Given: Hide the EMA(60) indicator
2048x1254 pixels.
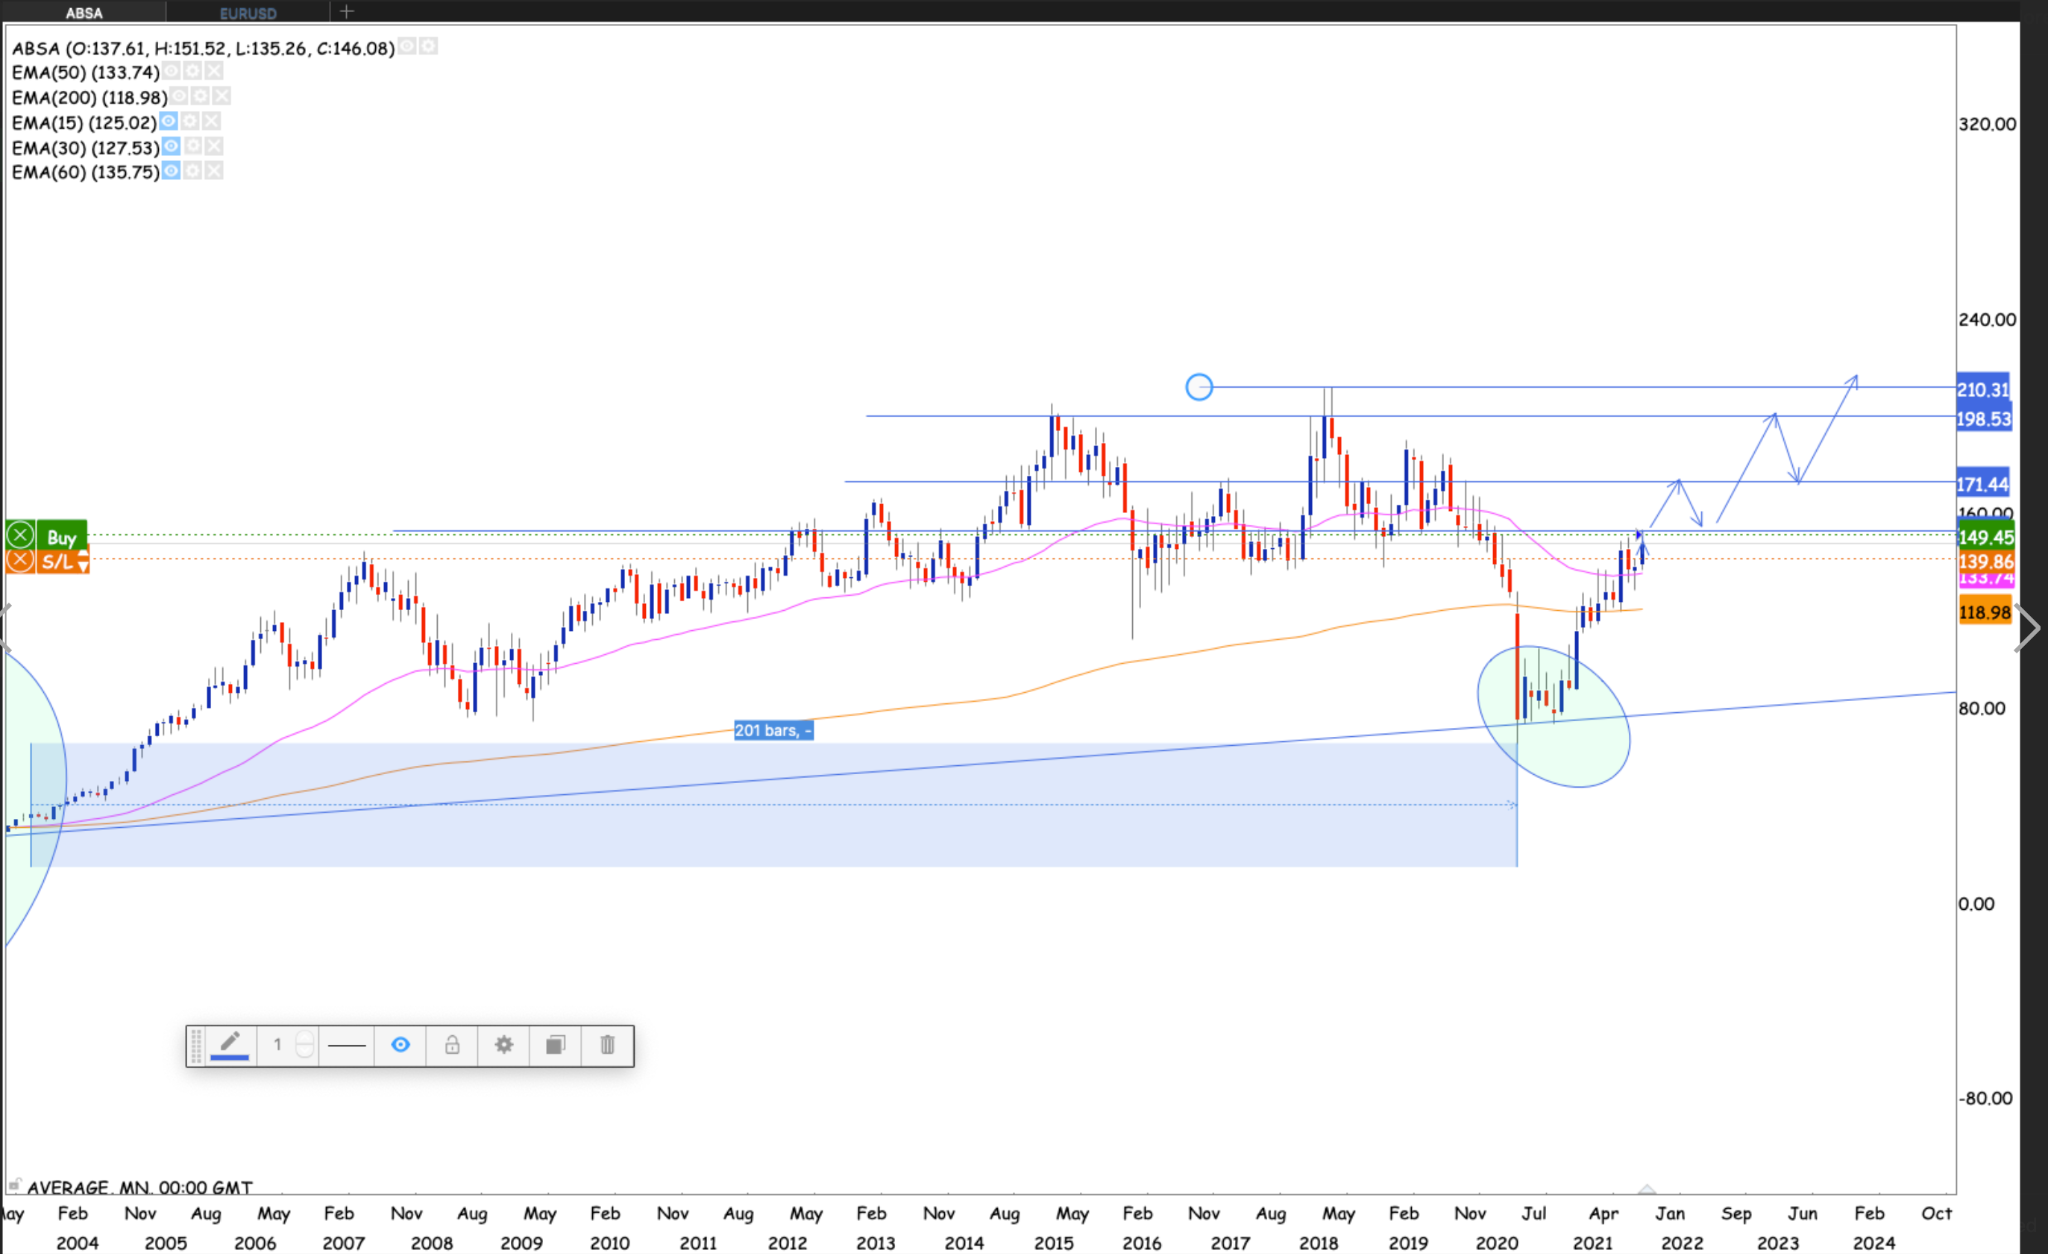Looking at the screenshot, I should [x=172, y=172].
